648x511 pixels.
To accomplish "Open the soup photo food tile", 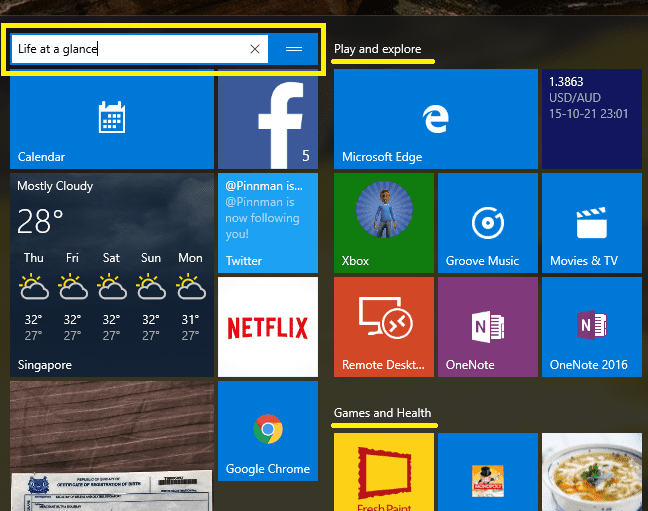I will click(592, 472).
